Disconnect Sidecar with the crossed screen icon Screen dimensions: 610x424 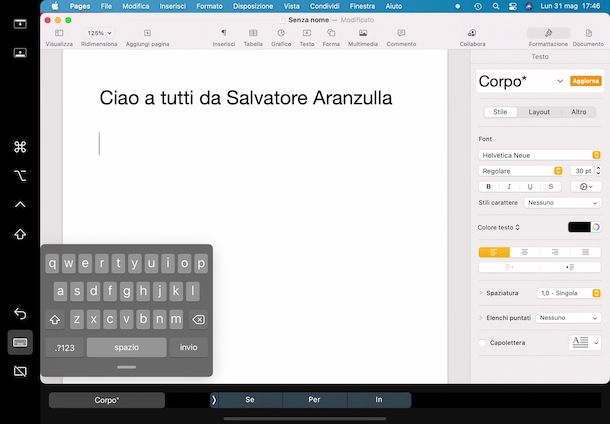pyautogui.click(x=20, y=371)
